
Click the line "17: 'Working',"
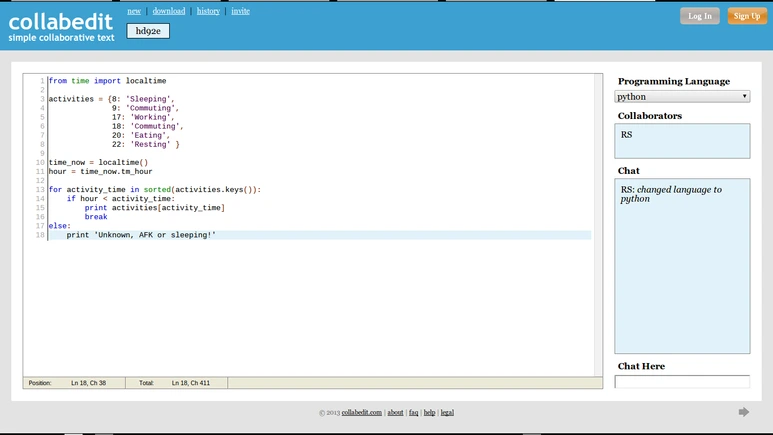(143, 117)
